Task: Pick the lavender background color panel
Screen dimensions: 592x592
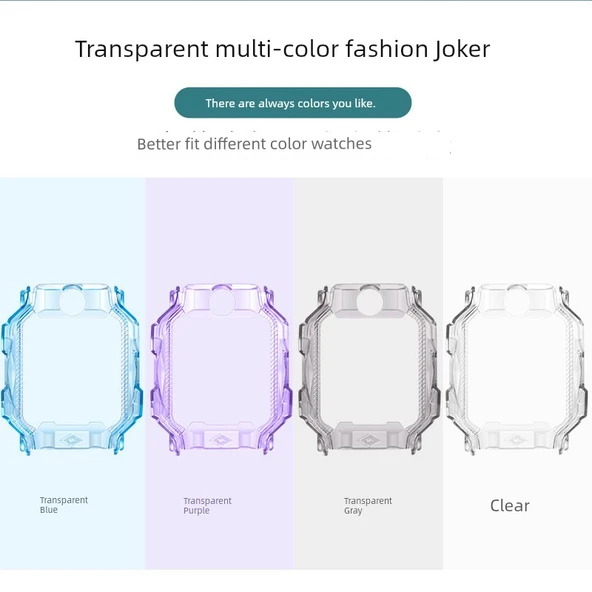Action: coord(220,373)
